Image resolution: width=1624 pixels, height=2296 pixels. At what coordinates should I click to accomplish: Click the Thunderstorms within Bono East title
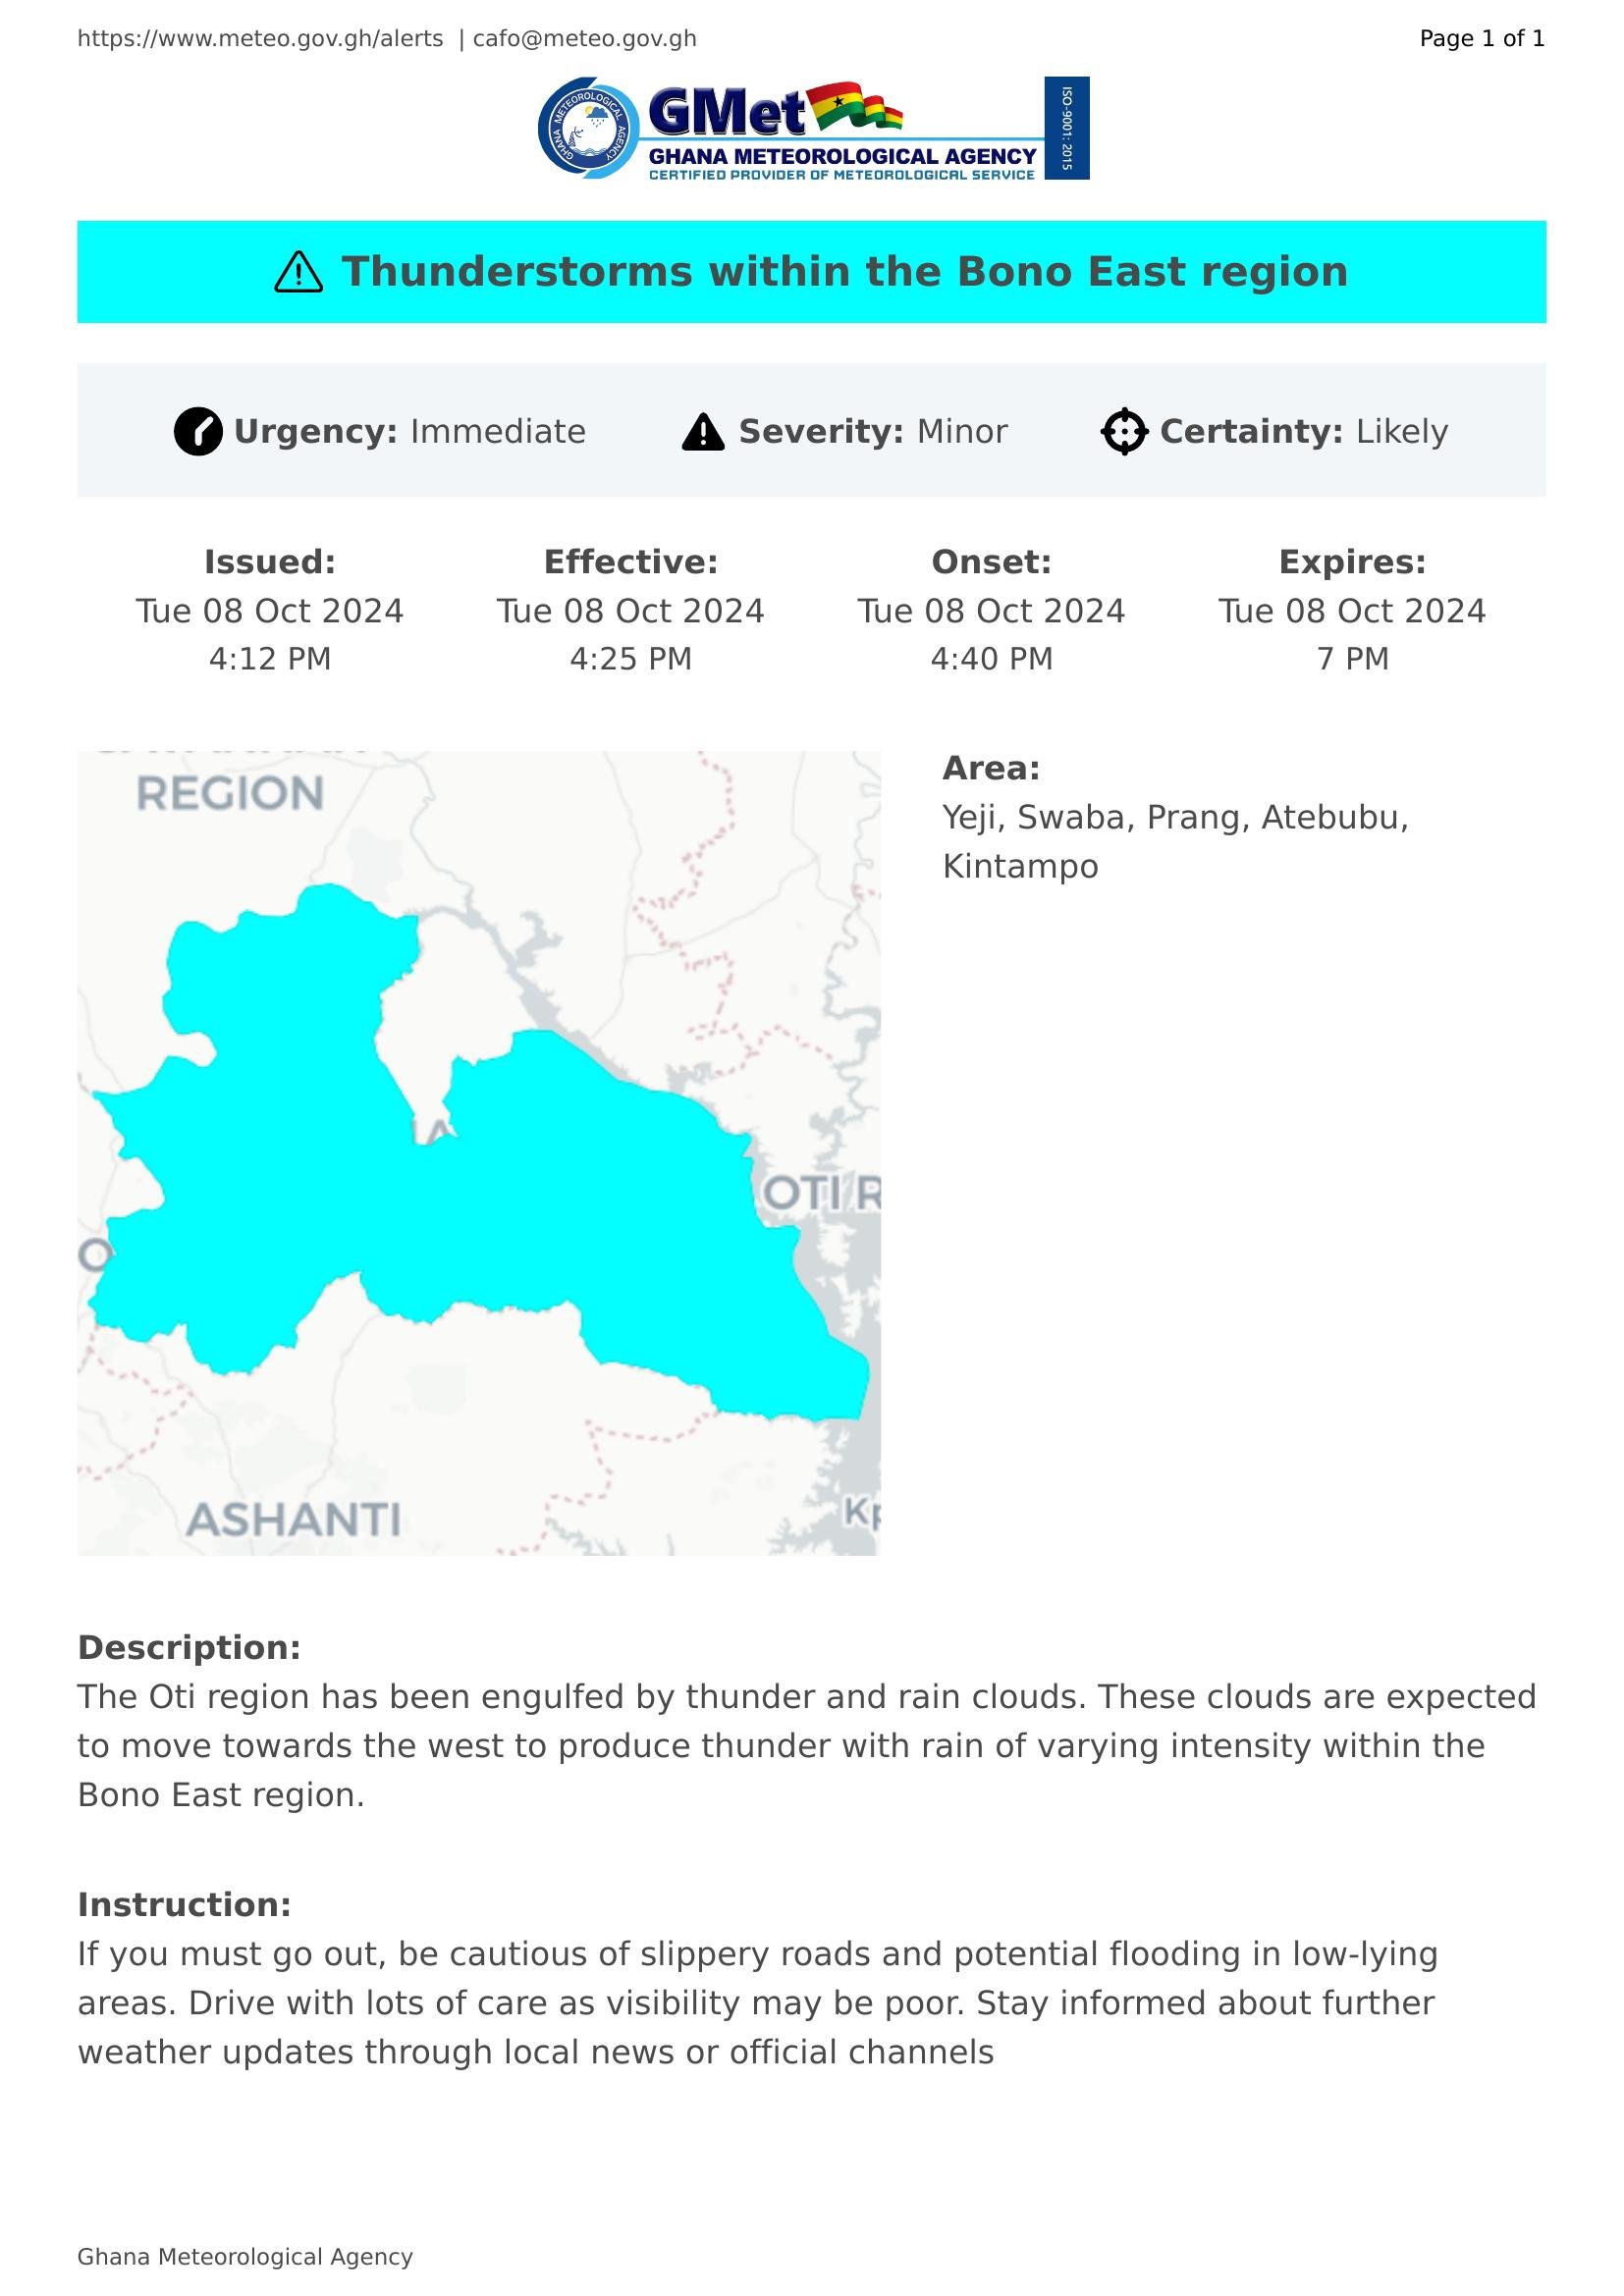pos(844,272)
